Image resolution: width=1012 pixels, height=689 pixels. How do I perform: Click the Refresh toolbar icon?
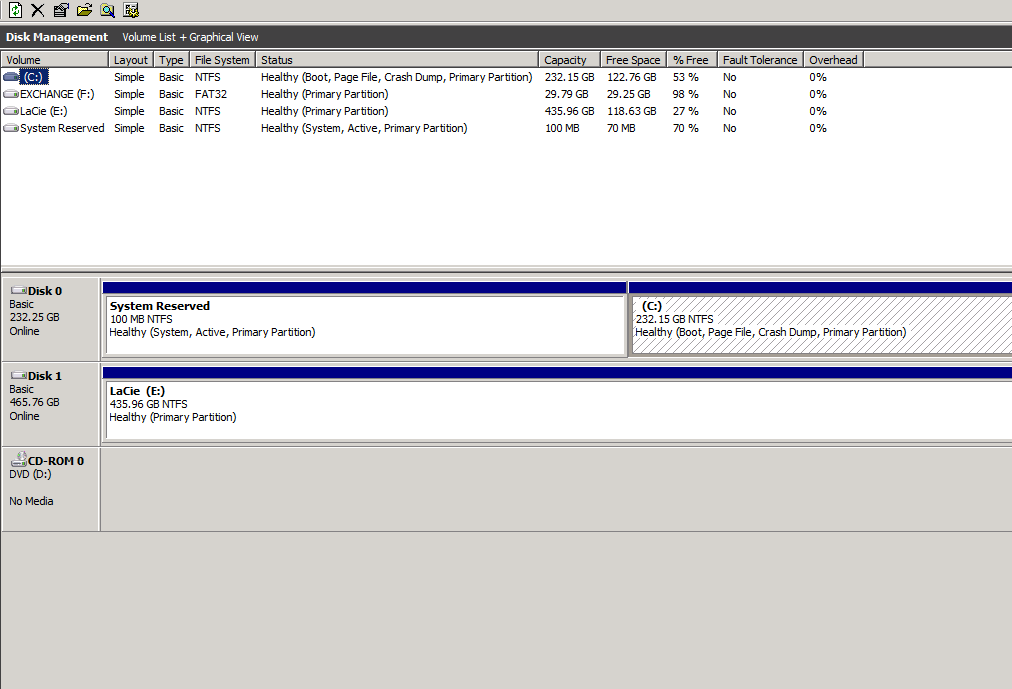click(15, 10)
